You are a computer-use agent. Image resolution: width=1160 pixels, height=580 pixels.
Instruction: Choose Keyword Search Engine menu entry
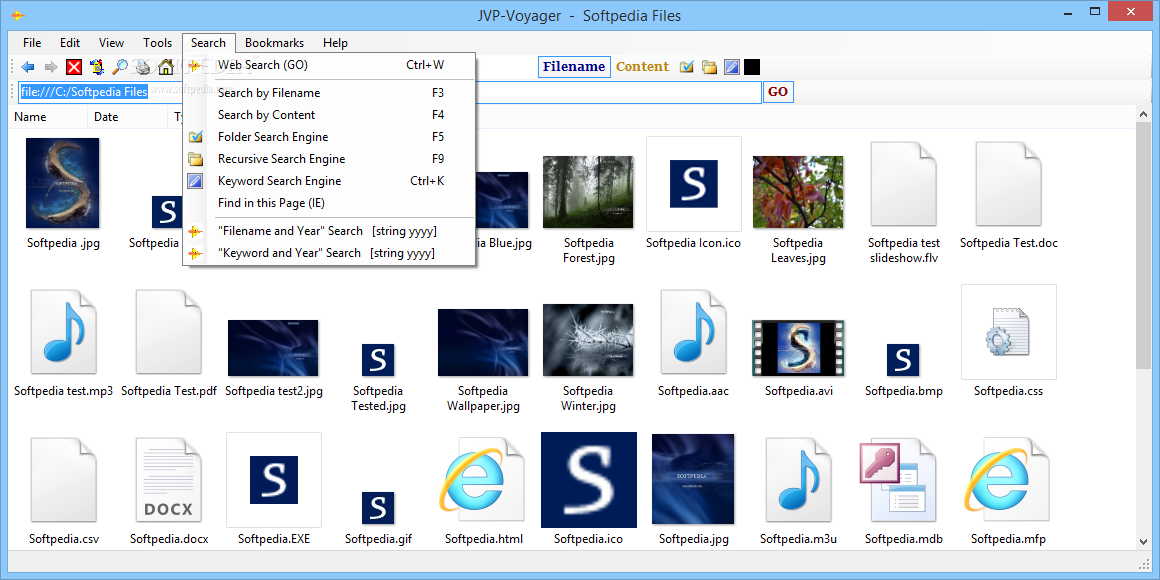coord(329,181)
